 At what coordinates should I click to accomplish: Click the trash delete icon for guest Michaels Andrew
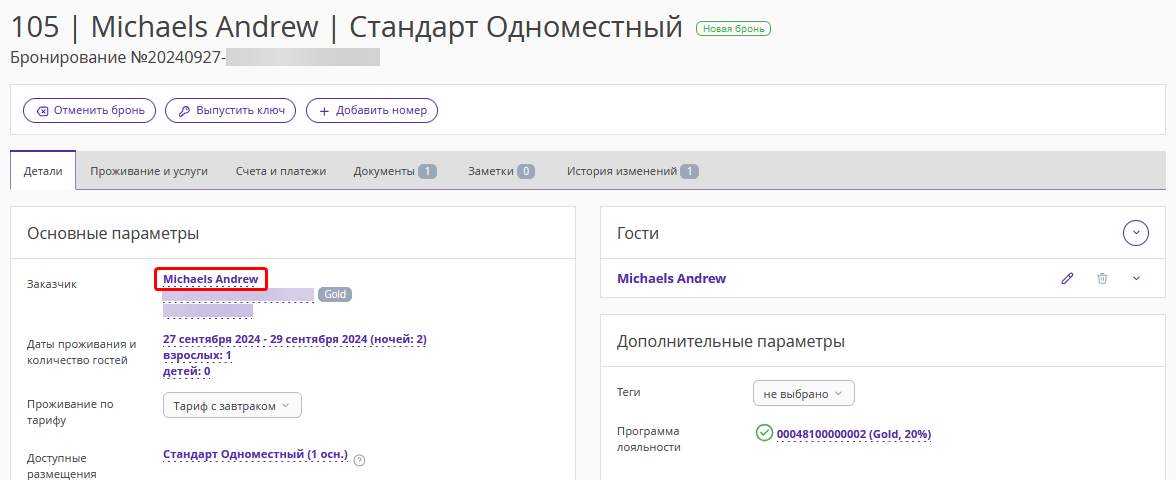click(x=1102, y=278)
